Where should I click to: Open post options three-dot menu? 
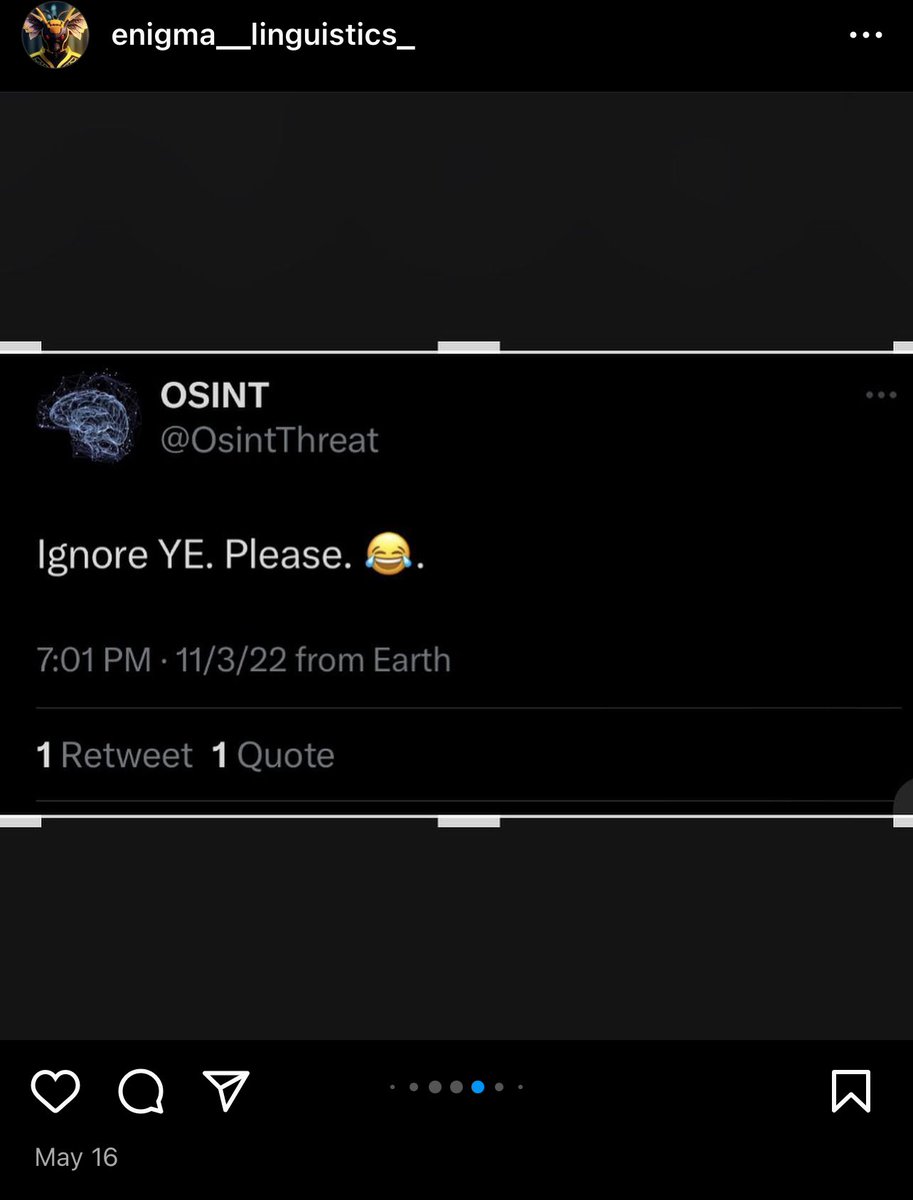(865, 34)
